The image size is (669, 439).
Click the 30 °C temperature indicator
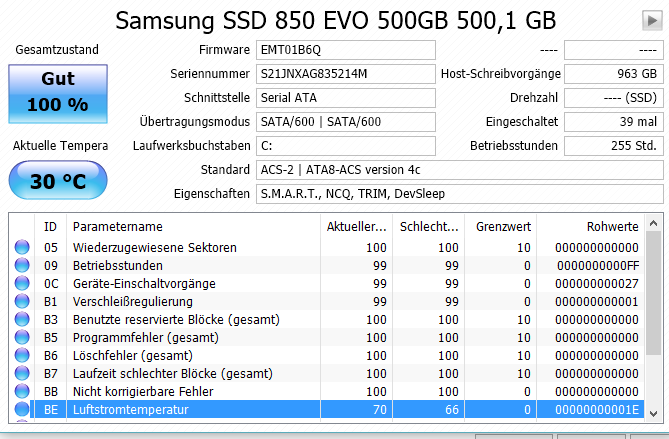pyautogui.click(x=58, y=180)
